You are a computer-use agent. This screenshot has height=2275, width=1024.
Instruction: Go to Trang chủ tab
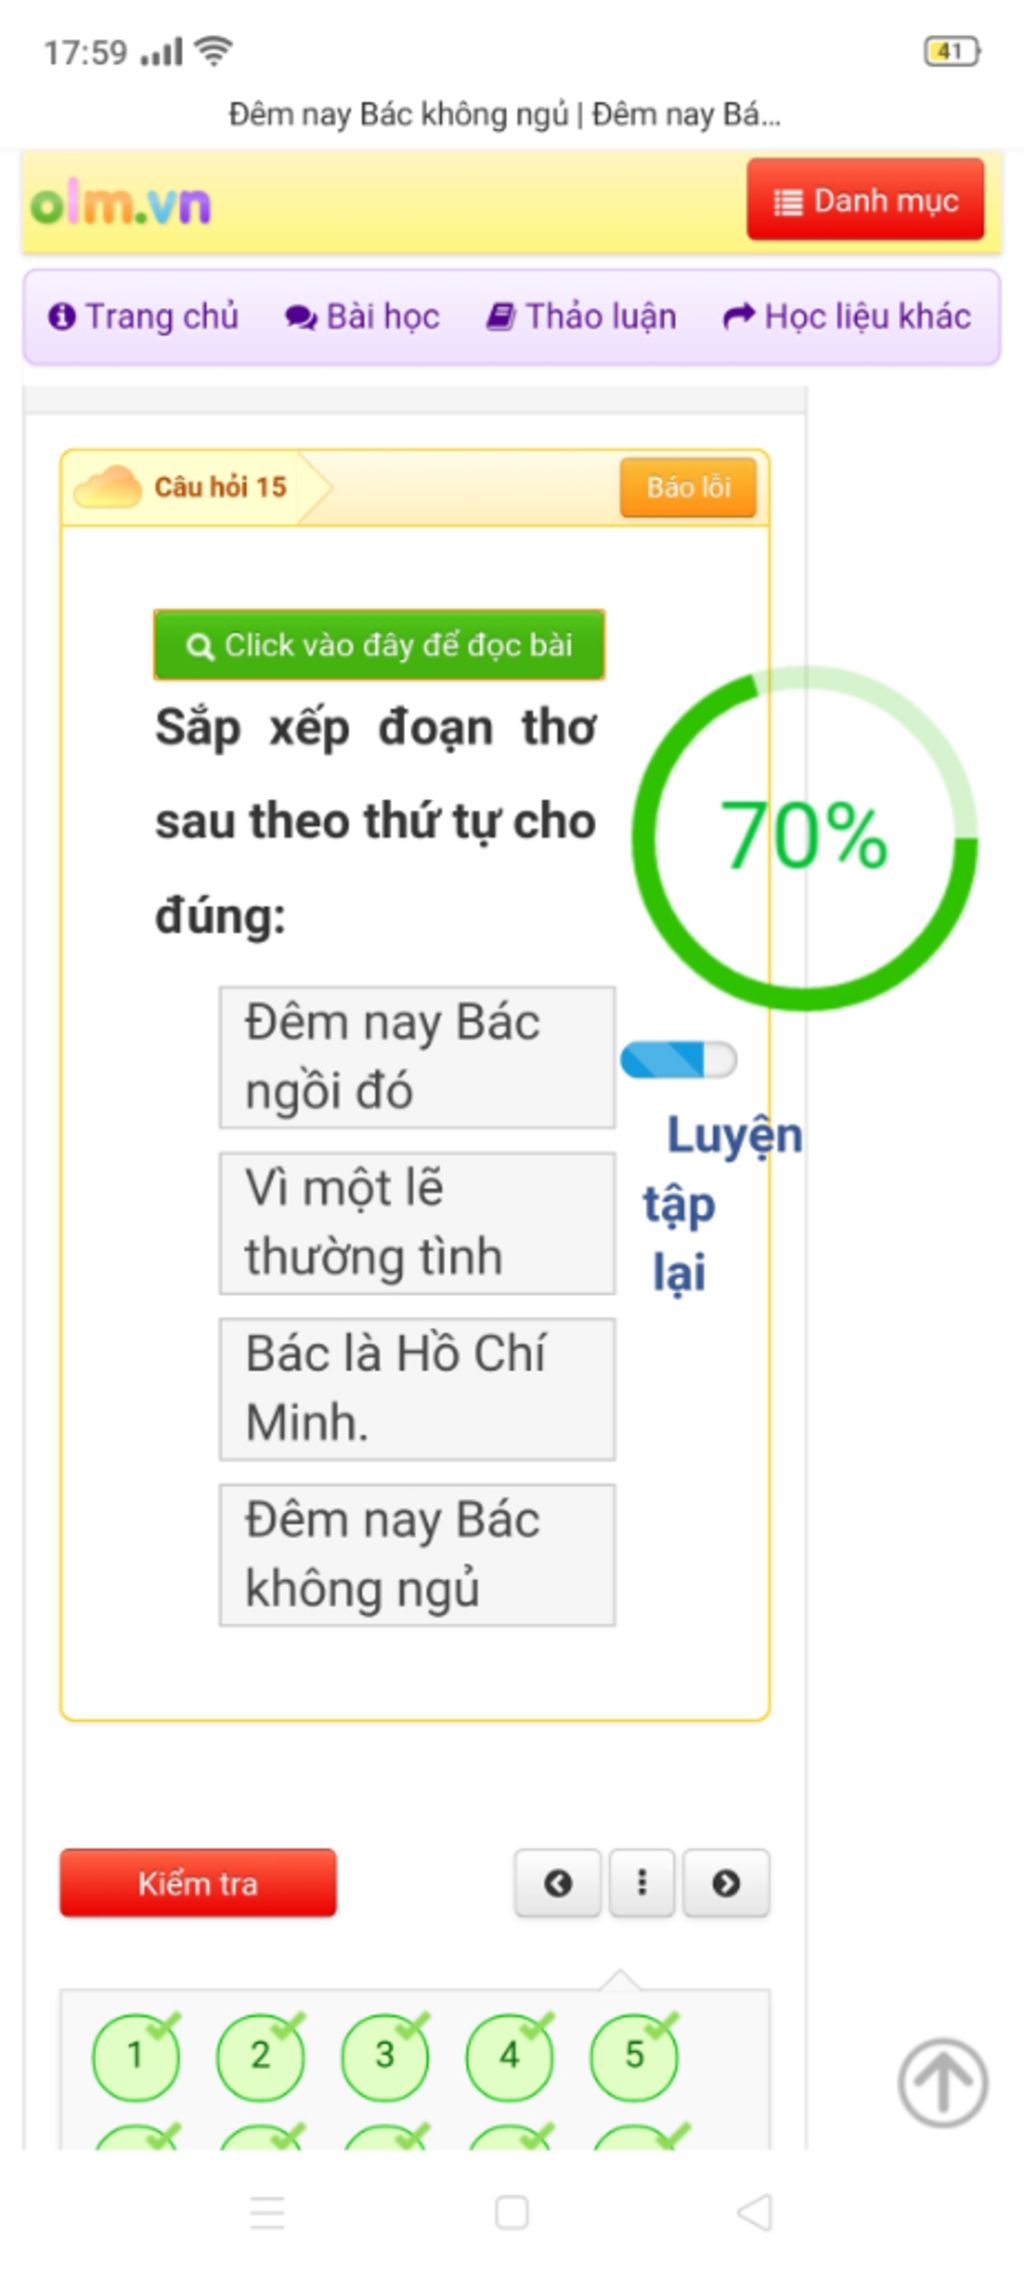pos(143,316)
